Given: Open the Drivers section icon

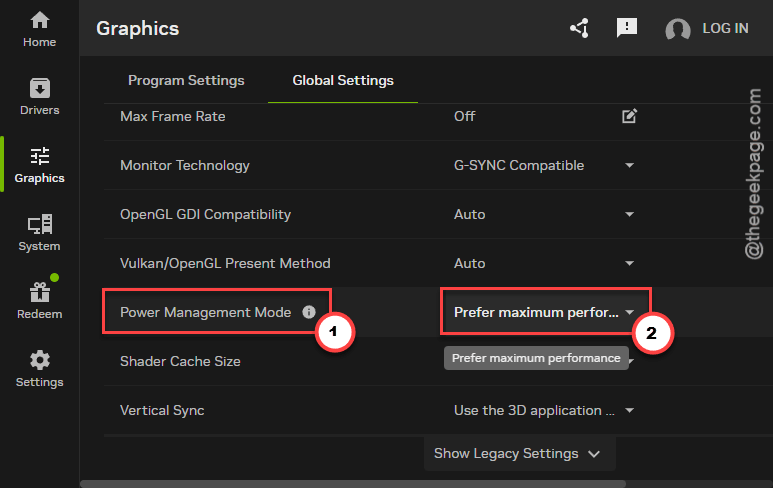Looking at the screenshot, I should (x=39, y=89).
